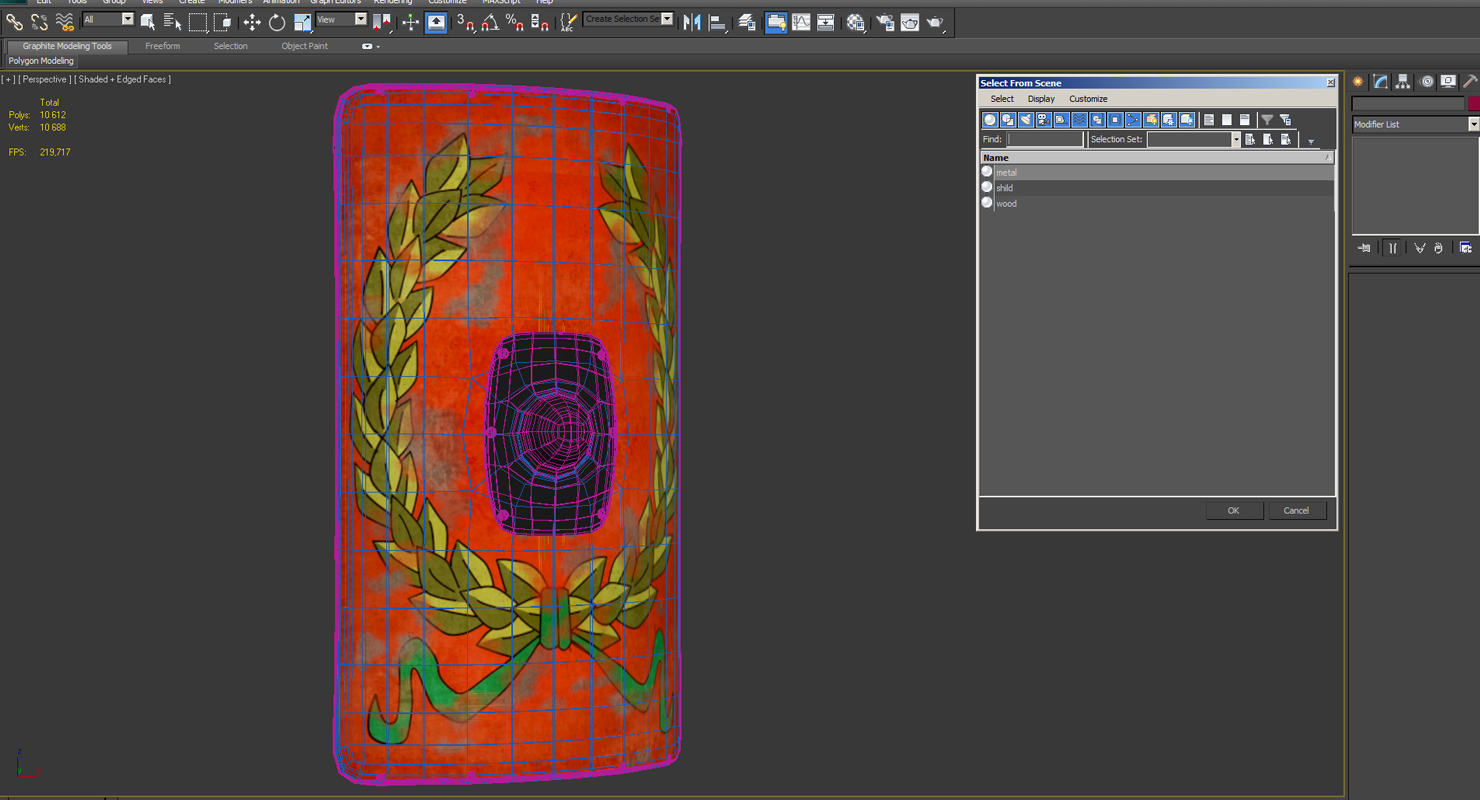Open the Selection Set dropdown in dialog
Image resolution: width=1480 pixels, height=800 pixels.
tap(1235, 140)
